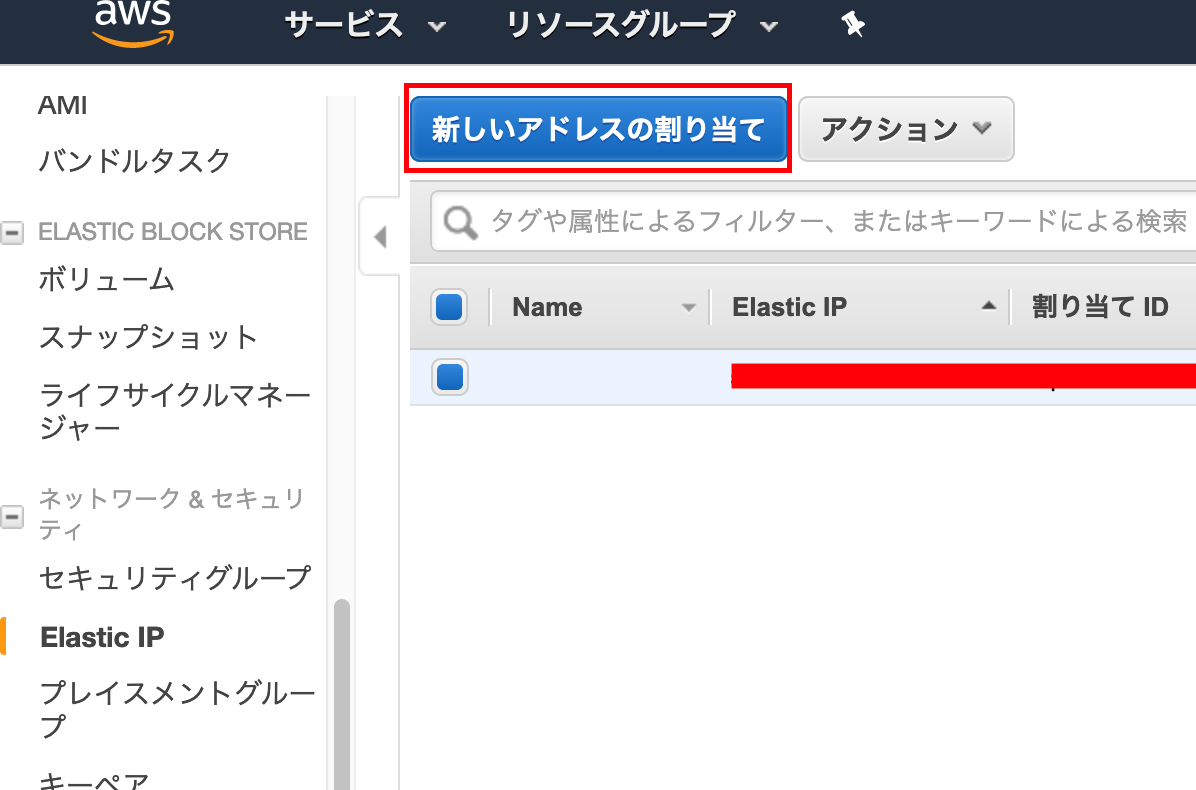
Task: Open the リソースグループ dropdown menu
Action: pos(641,25)
